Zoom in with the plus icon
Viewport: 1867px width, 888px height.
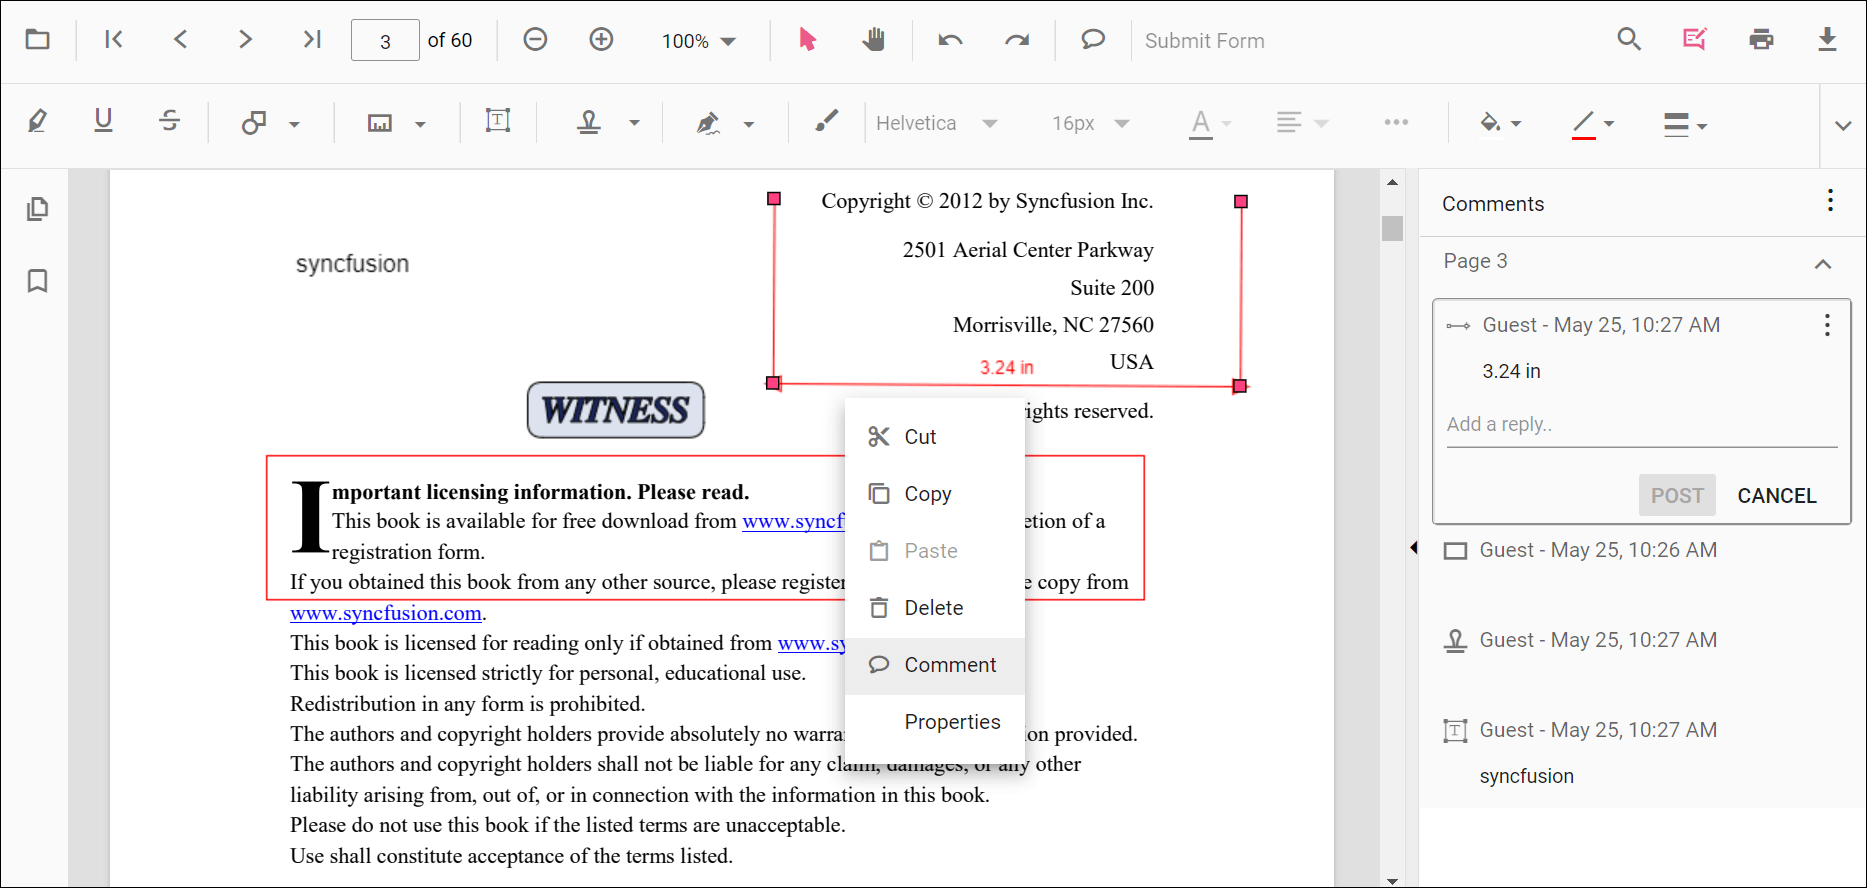[x=601, y=40]
